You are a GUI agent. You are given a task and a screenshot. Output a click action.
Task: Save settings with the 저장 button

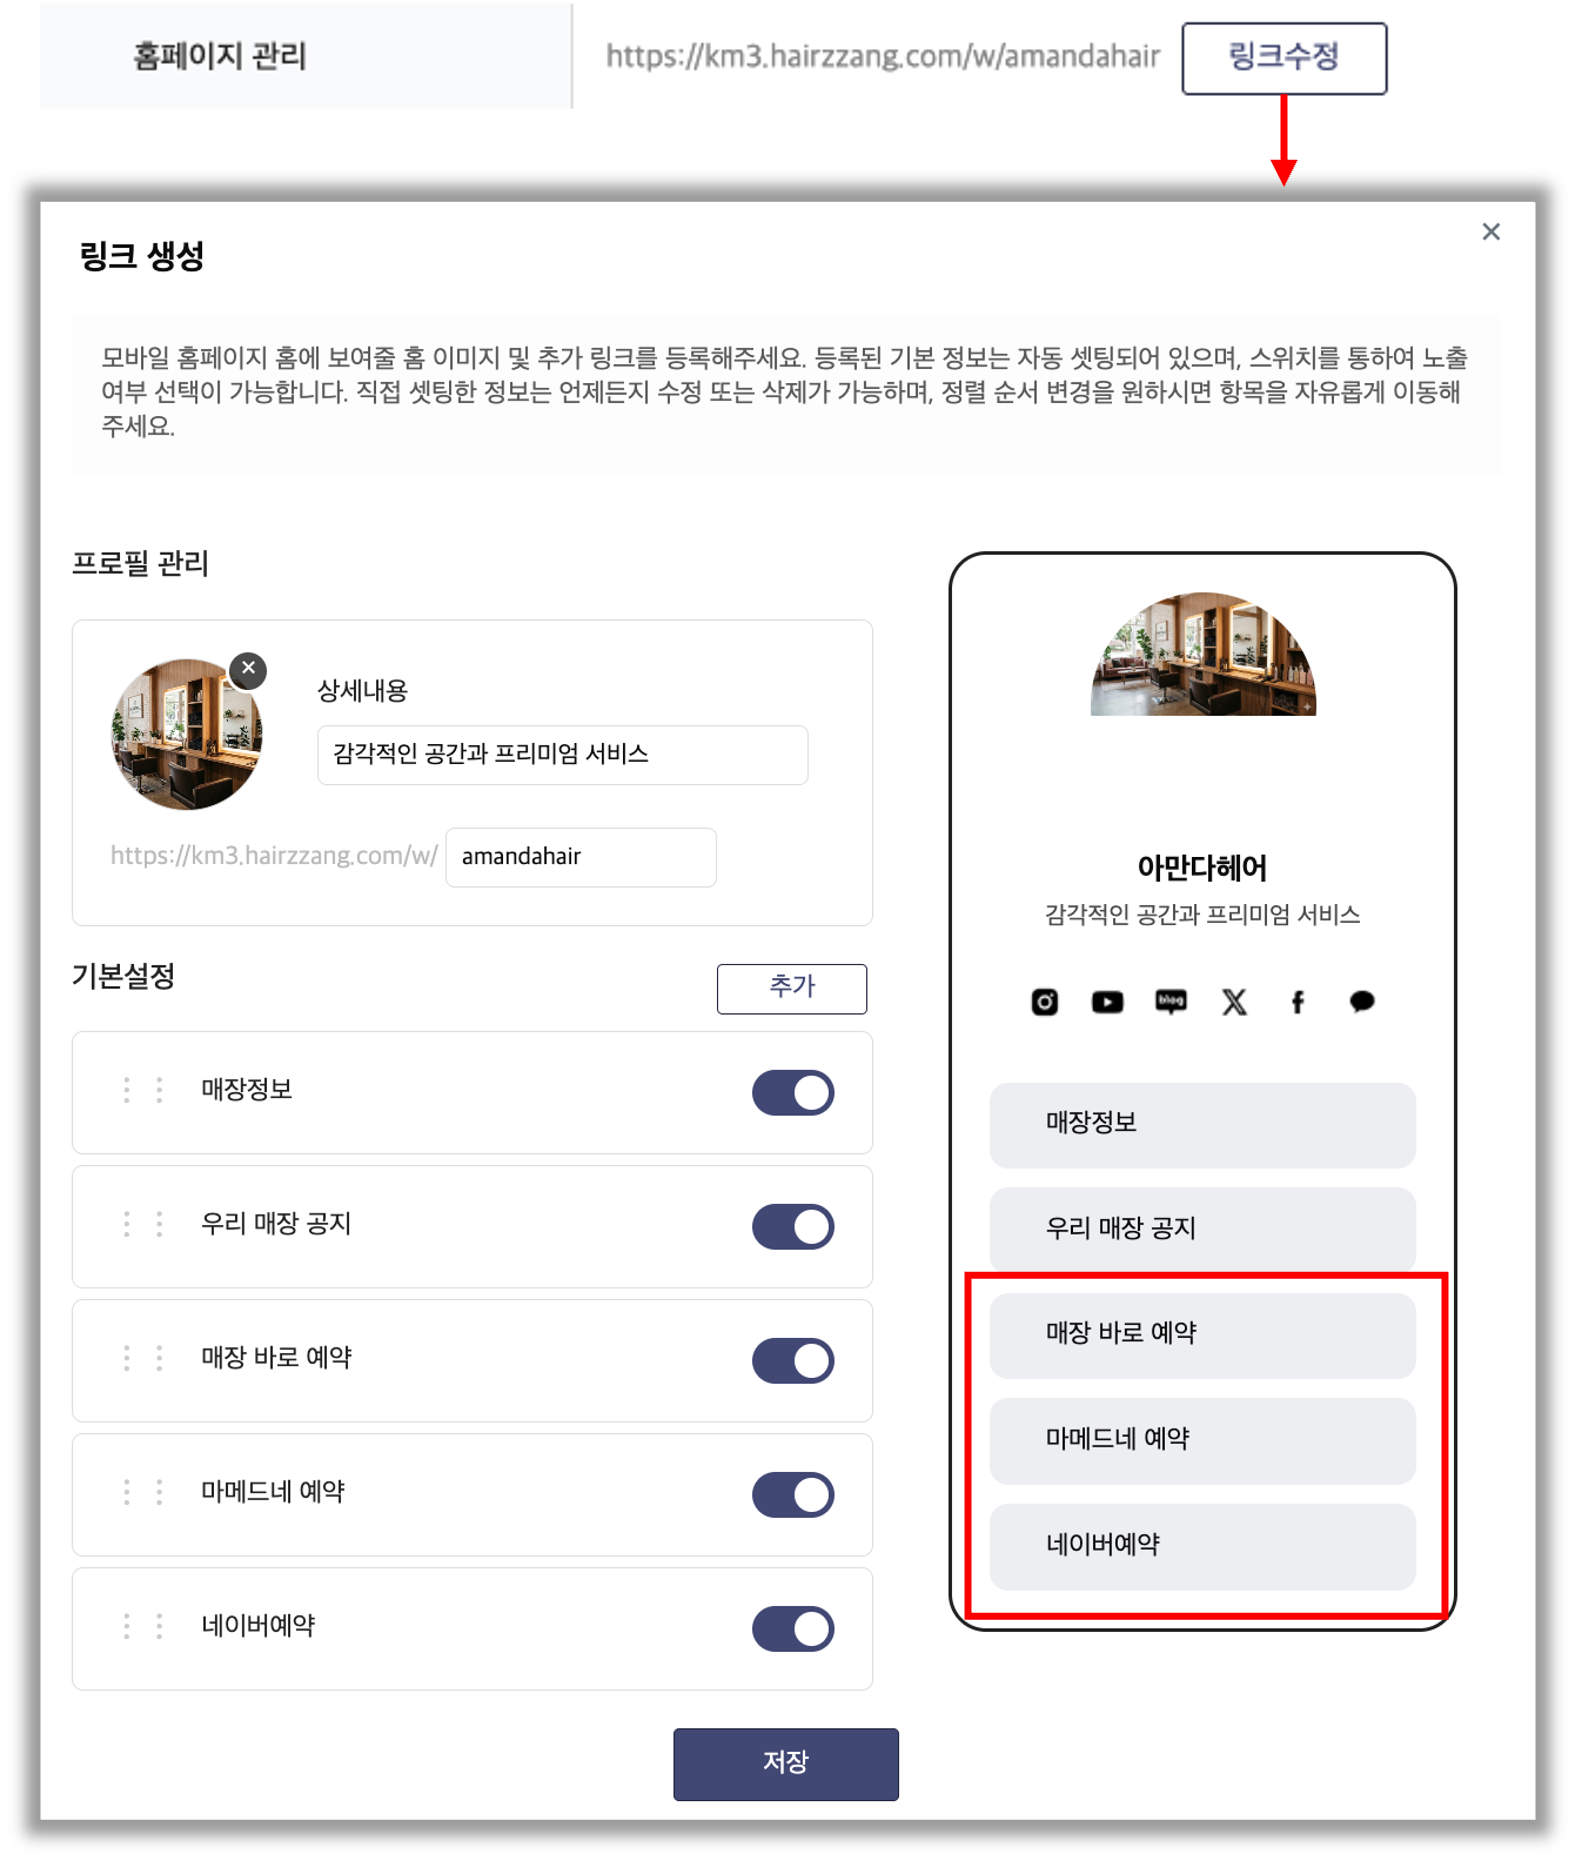click(x=785, y=1763)
